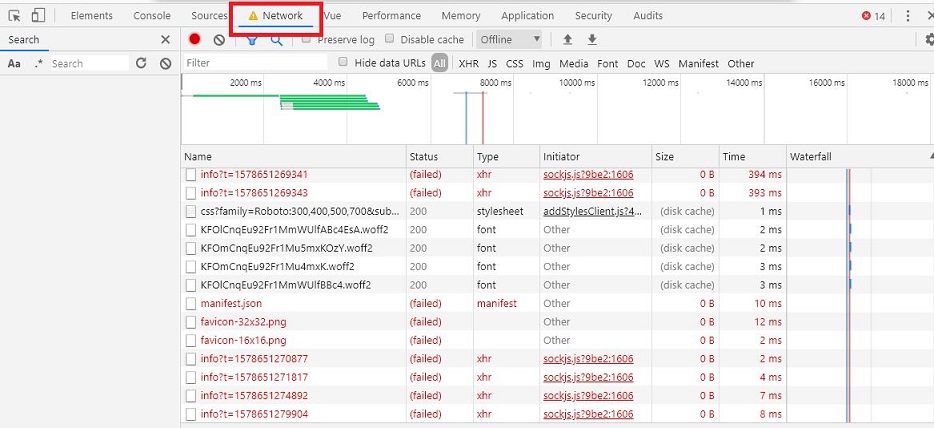Viewport: 934px width, 428px height.
Task: Switch to the Console tab
Action: click(152, 16)
